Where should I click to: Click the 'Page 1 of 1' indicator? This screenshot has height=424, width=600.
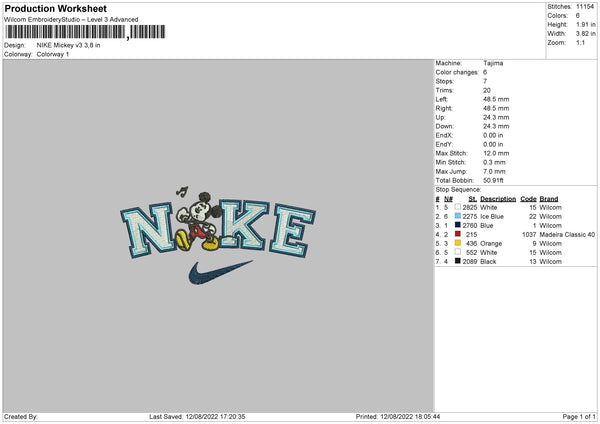point(579,417)
